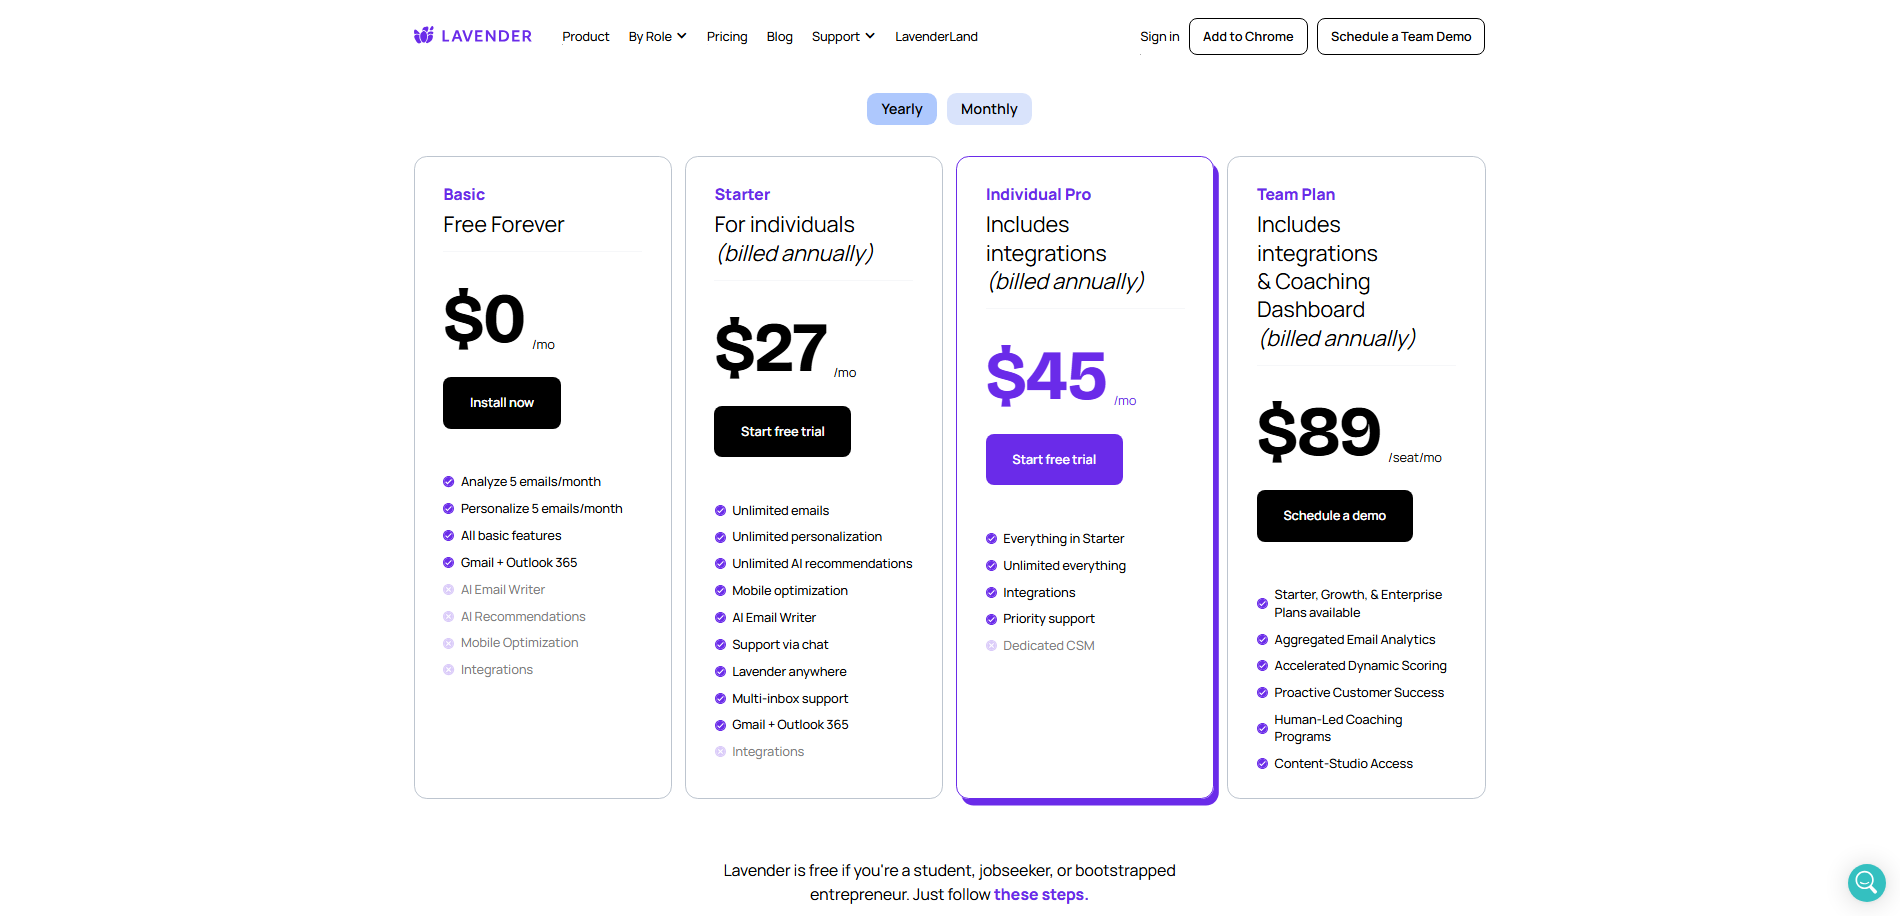Expand the By Role dropdown
The image size is (1900, 916).
(x=657, y=37)
